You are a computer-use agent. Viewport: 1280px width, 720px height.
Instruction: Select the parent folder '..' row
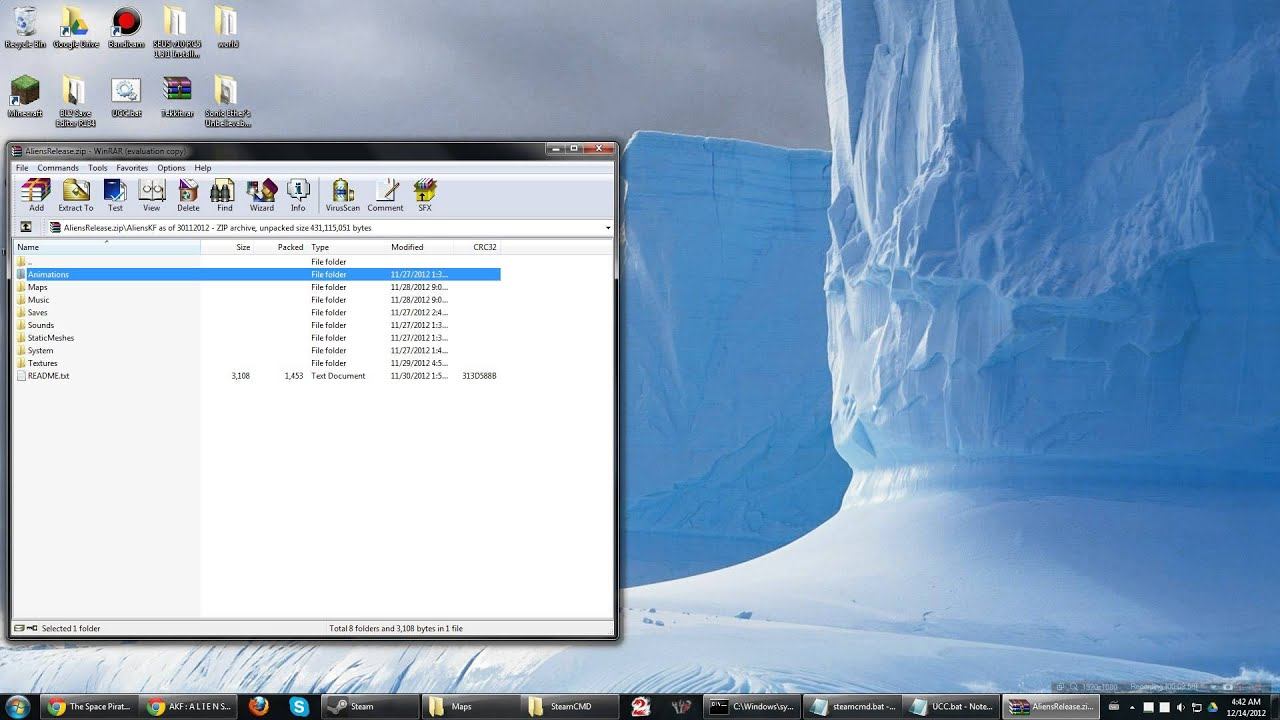(257, 262)
